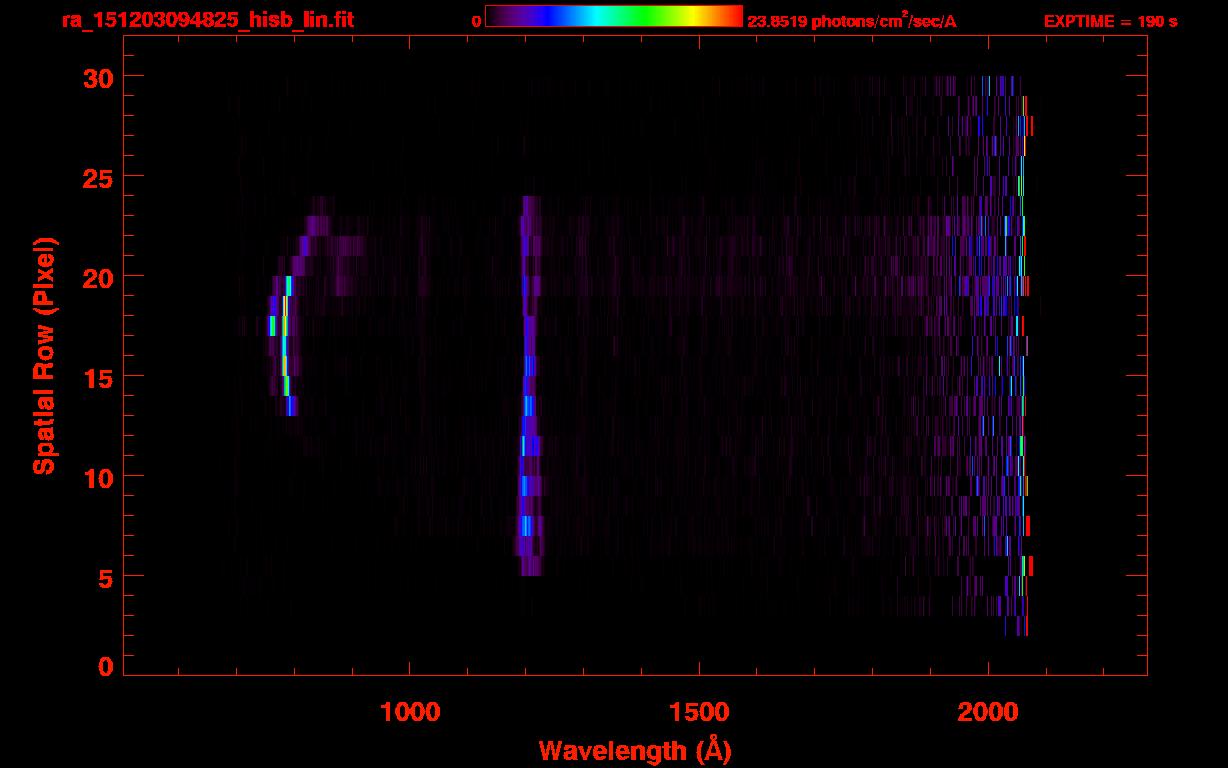Click the EXPTIME = 190 s label

click(x=1110, y=21)
